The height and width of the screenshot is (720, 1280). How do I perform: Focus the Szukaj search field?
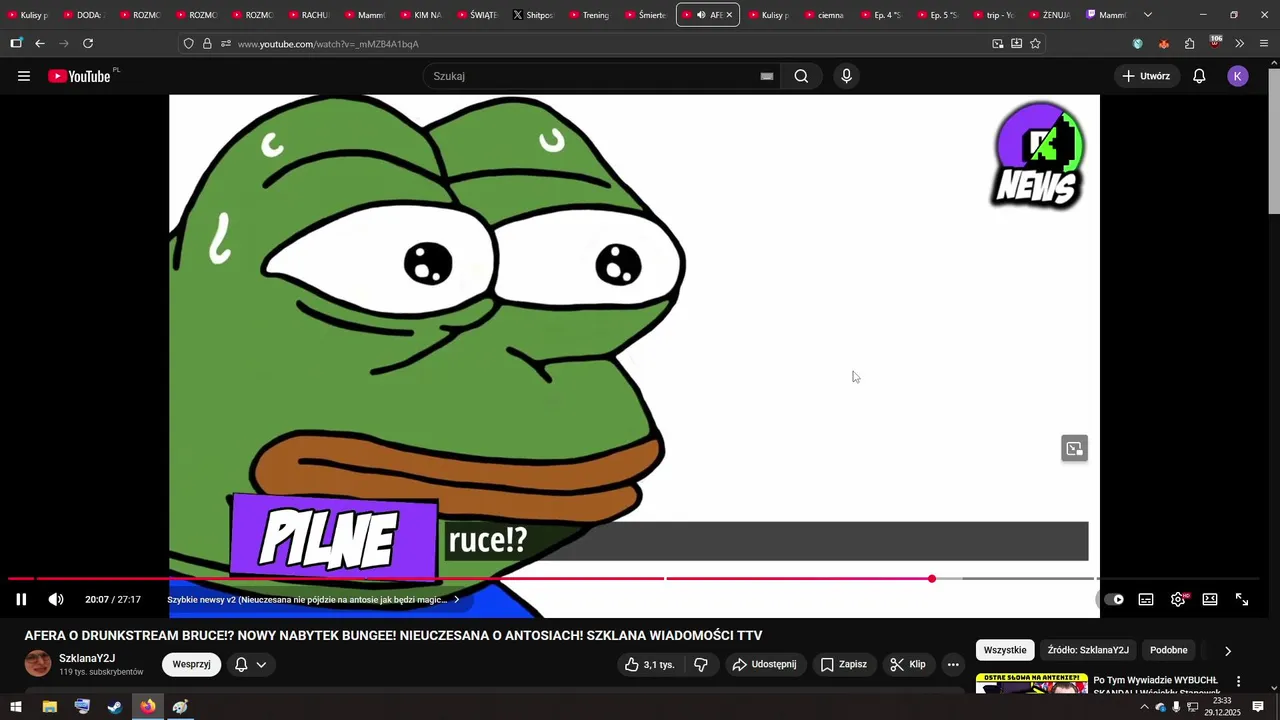click(600, 76)
